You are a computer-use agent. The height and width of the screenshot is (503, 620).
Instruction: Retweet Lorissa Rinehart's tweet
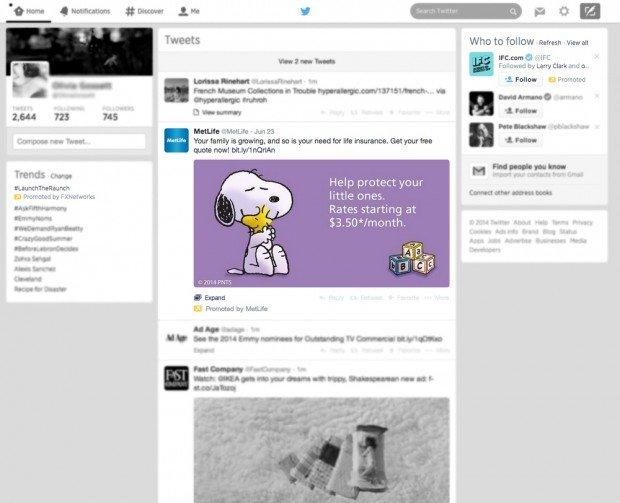coord(367,112)
